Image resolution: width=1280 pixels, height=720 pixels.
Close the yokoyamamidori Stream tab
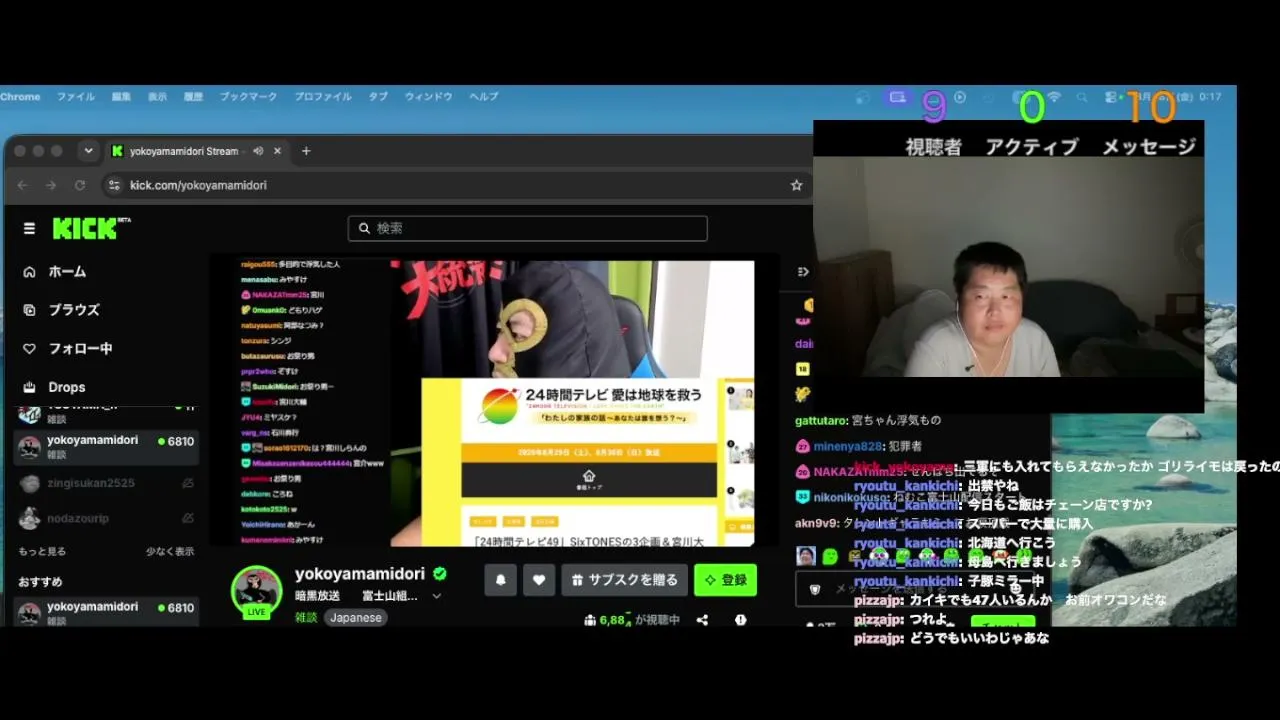pos(277,151)
